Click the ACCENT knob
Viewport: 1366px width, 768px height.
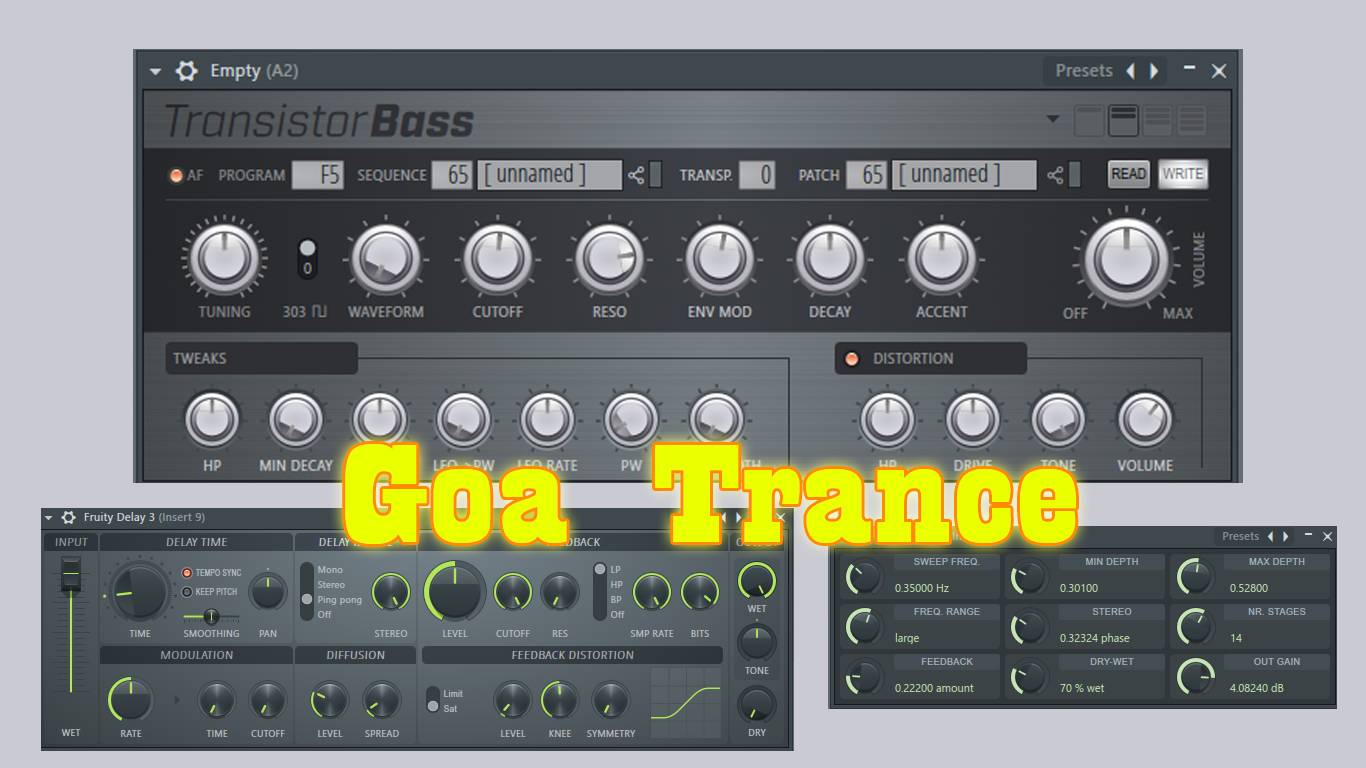[941, 259]
